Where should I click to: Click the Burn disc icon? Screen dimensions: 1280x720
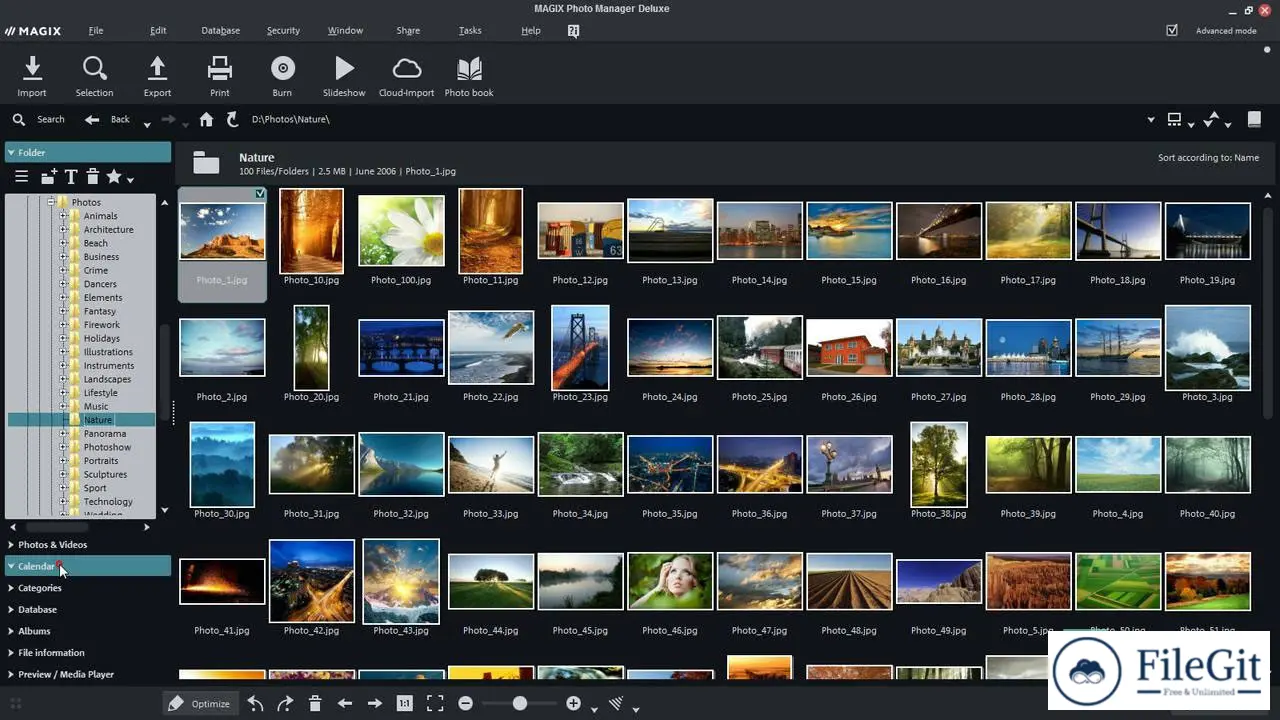click(283, 69)
